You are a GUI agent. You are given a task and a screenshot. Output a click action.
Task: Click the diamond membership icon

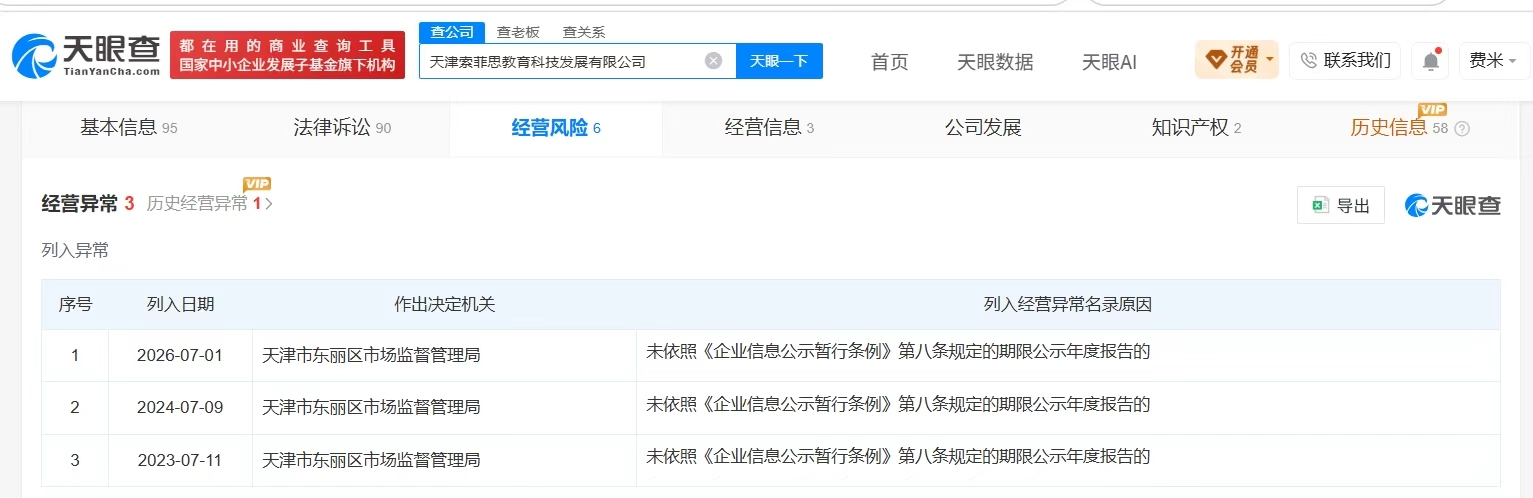tap(1216, 61)
